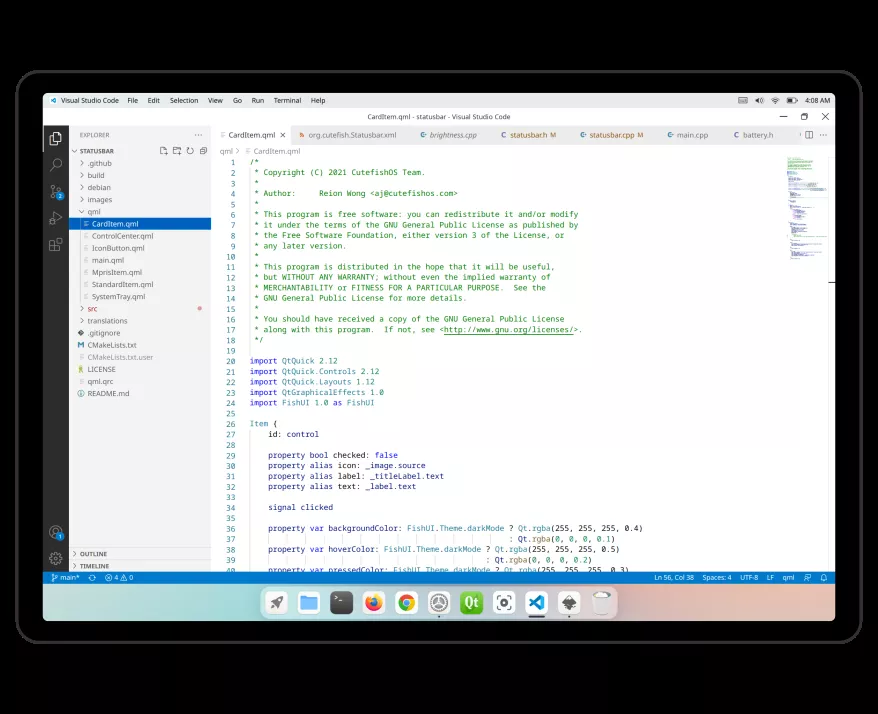
Task: Switch to the statusbar.cpp tab
Action: [611, 135]
